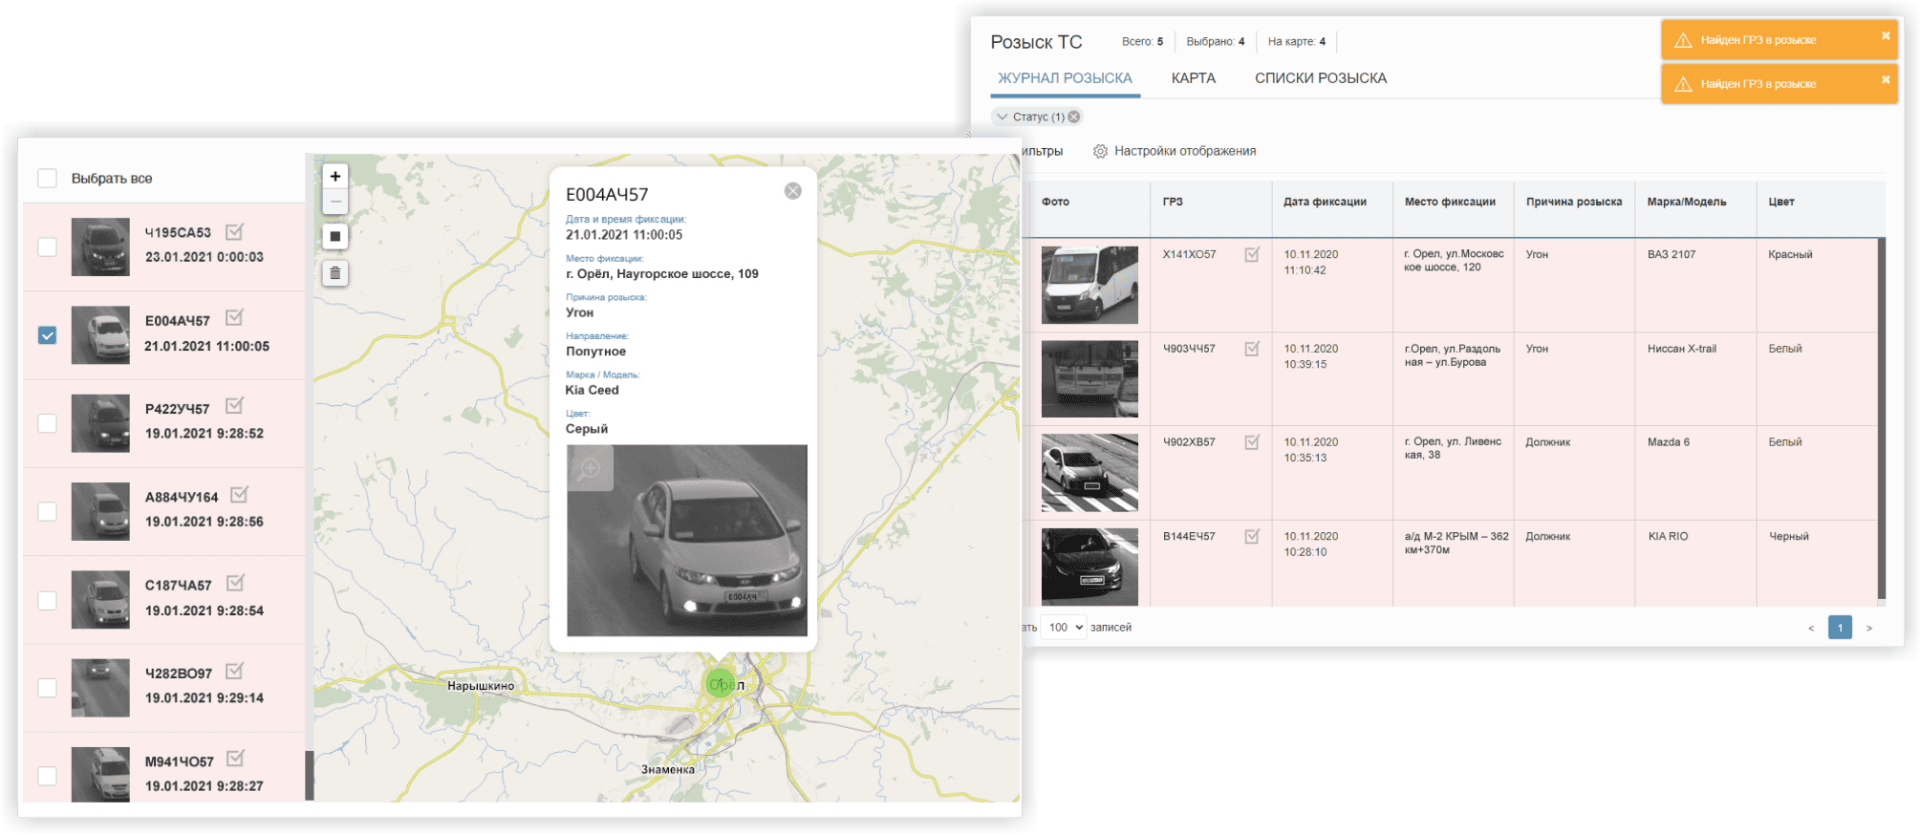Open the СПИСКИ РОЗЫСКА tab
Image resolution: width=1920 pixels, height=835 pixels.
pos(1320,78)
